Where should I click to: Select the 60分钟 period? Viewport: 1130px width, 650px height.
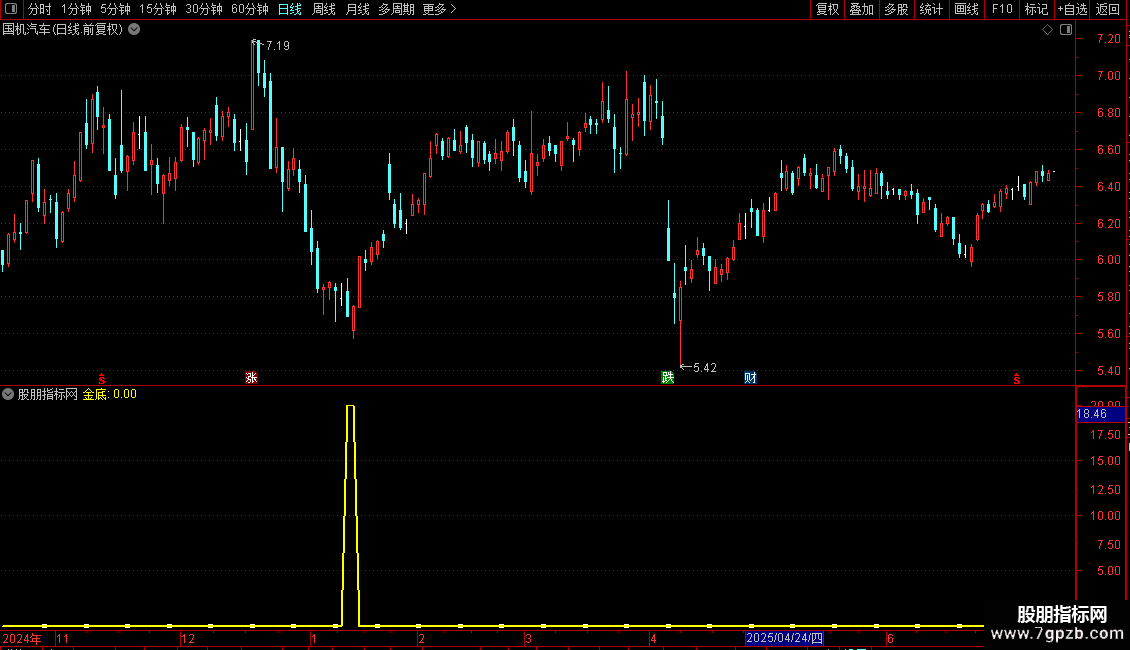(249, 9)
